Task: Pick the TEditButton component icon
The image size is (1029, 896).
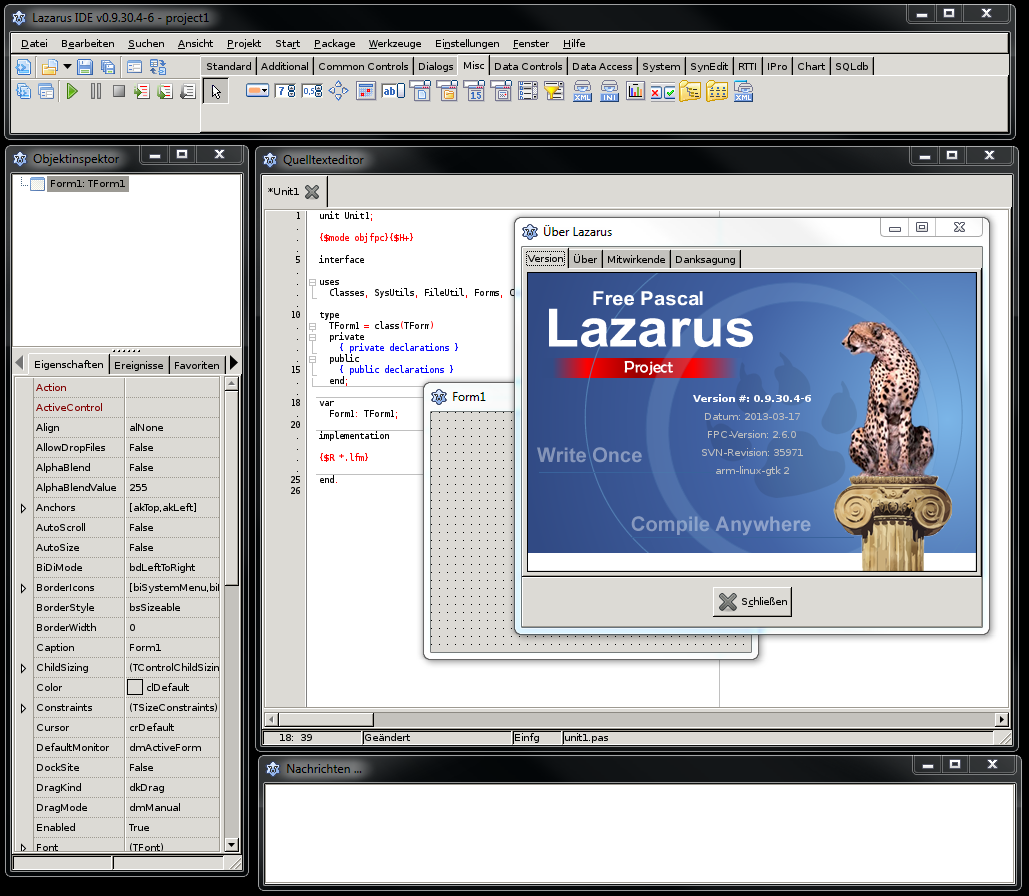Action: (x=393, y=91)
